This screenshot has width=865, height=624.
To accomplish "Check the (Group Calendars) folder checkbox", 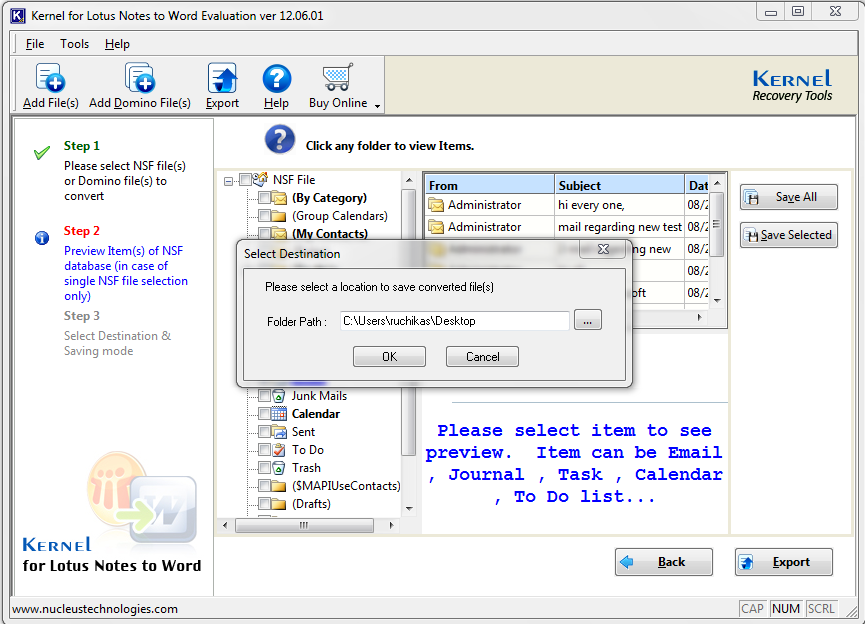I will (264, 216).
